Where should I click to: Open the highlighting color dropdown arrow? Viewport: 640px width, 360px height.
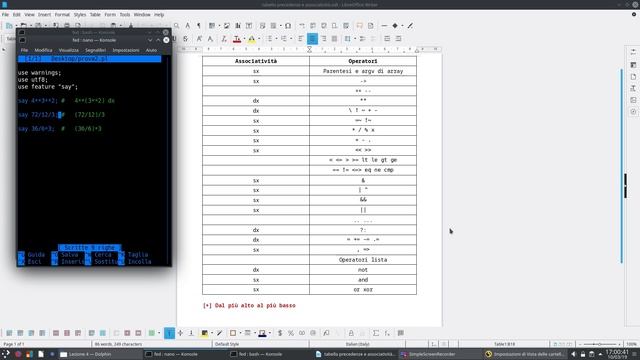point(259,39)
